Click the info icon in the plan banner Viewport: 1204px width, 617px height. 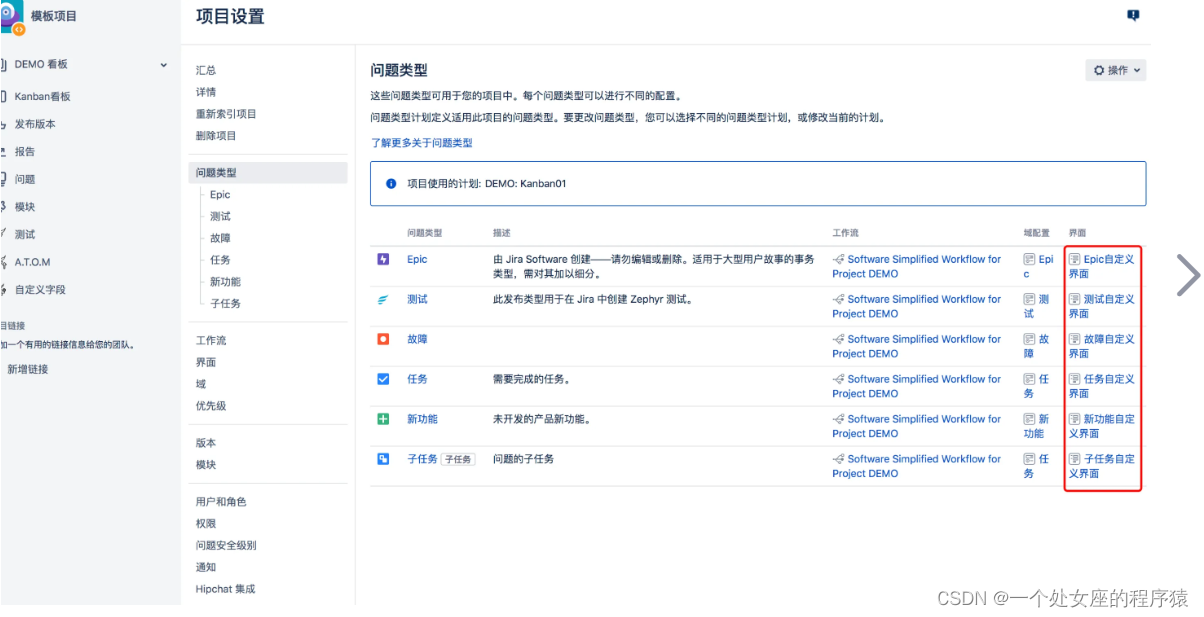[x=389, y=183]
